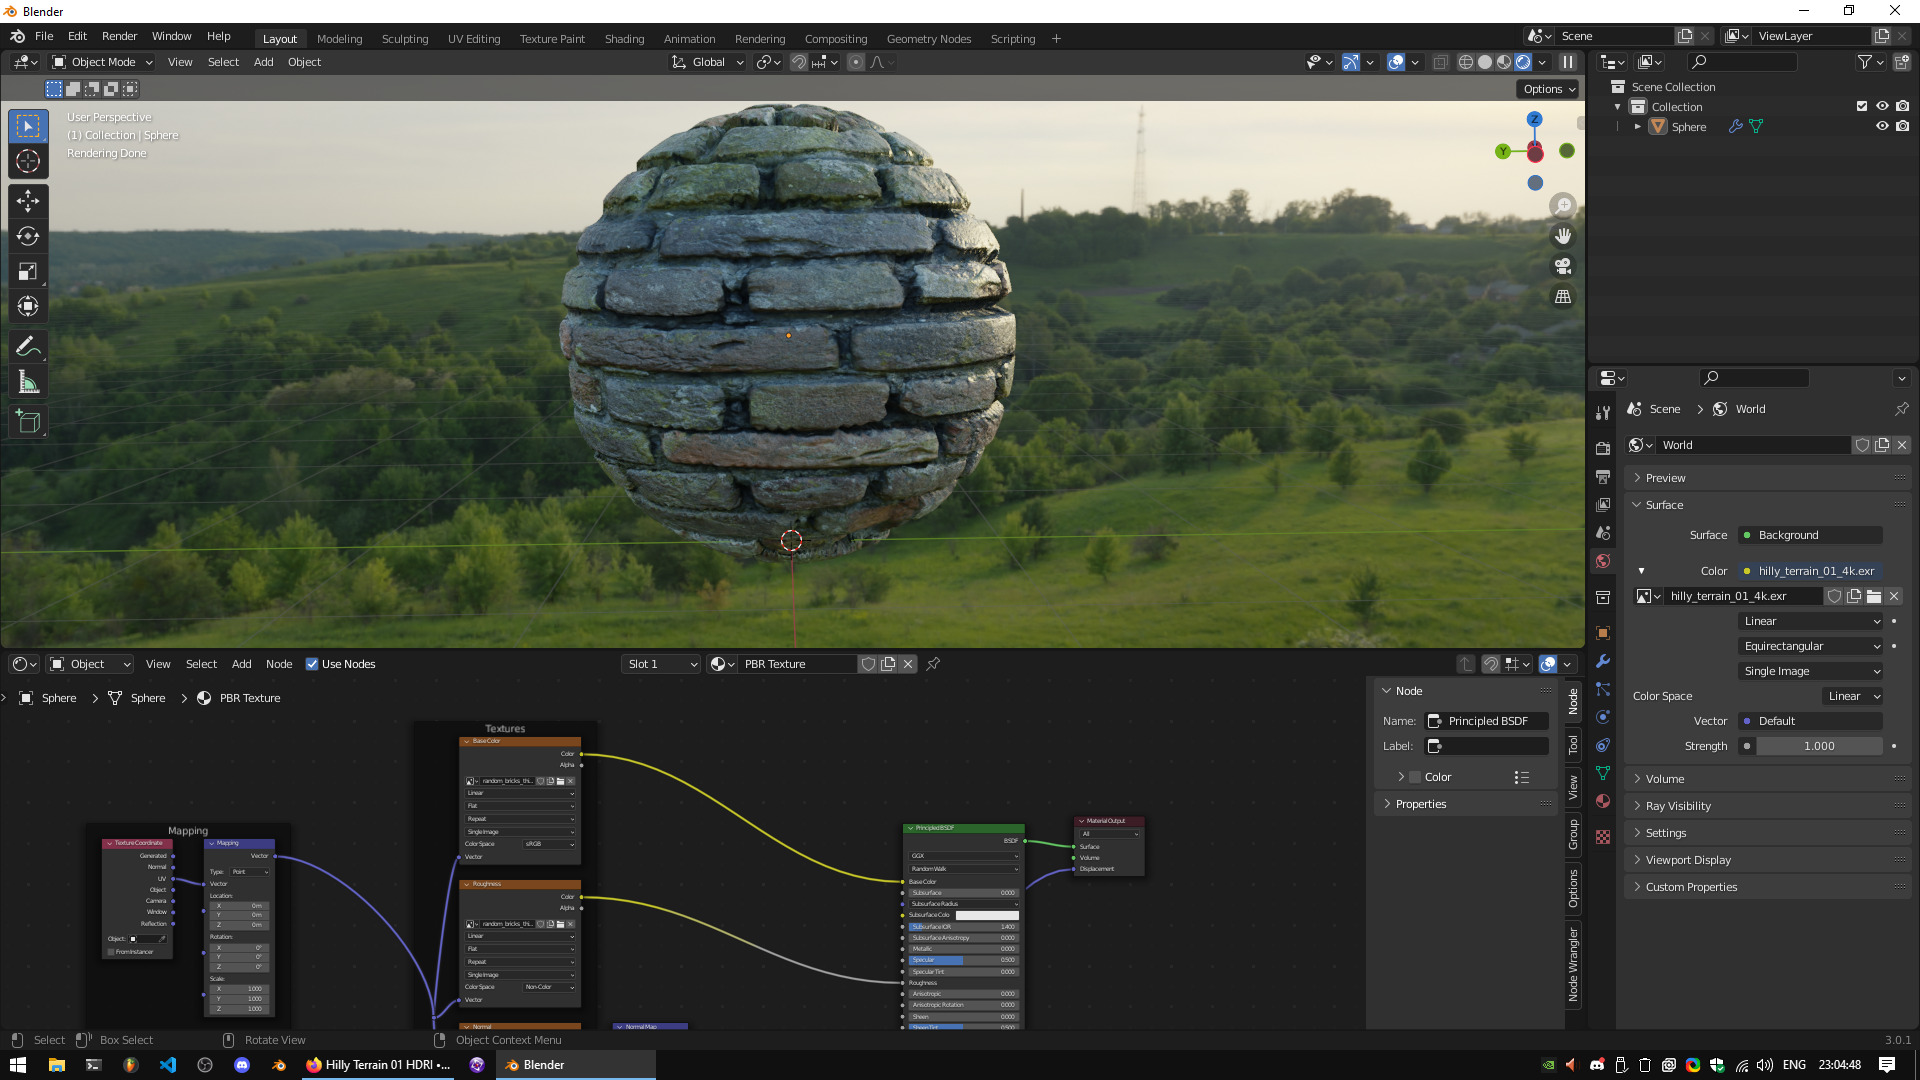1920x1080 pixels.
Task: Toggle camera view in viewport gizmos
Action: tap(1563, 266)
